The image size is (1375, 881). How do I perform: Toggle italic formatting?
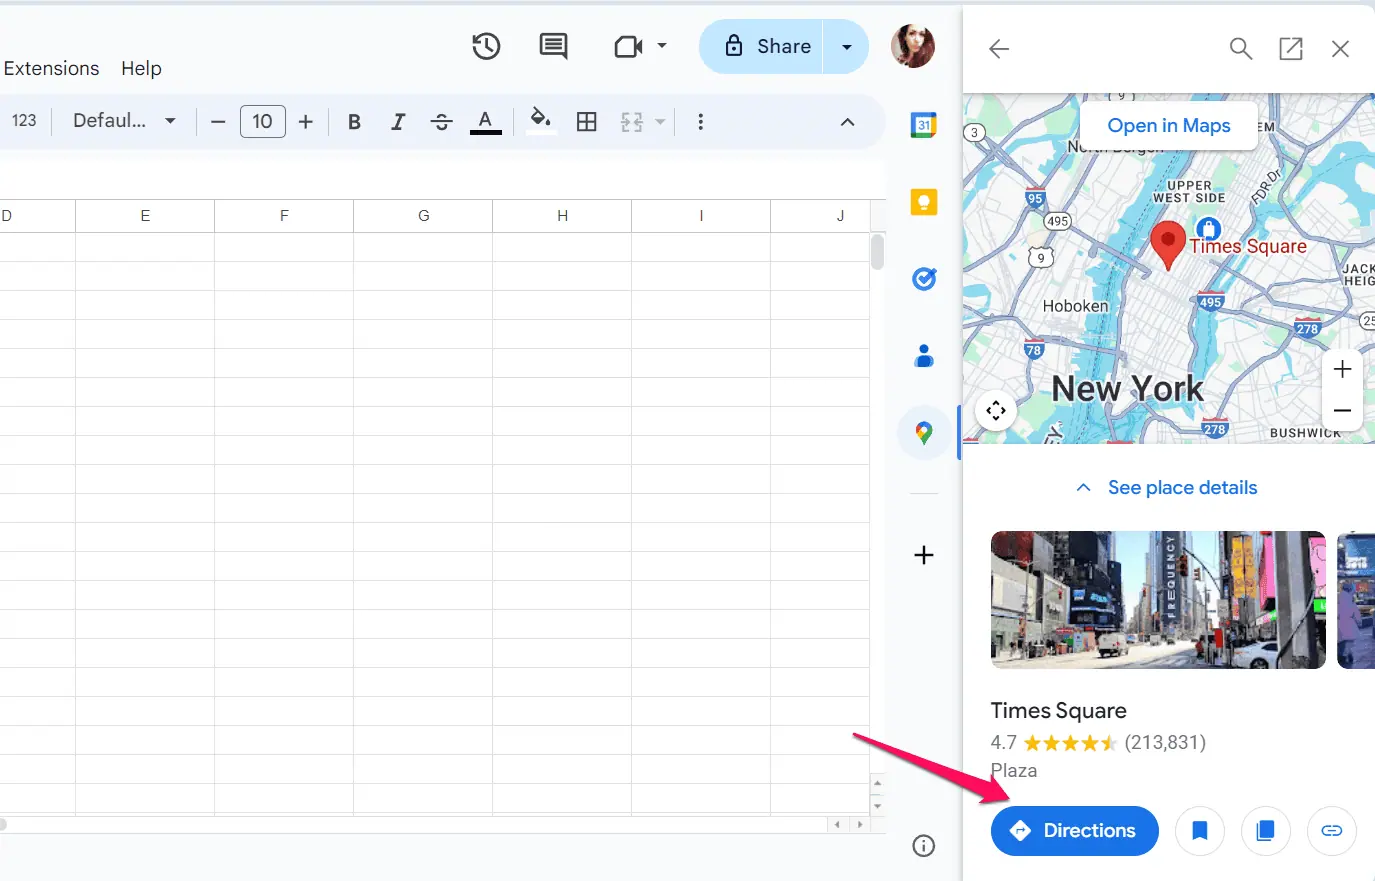398,122
